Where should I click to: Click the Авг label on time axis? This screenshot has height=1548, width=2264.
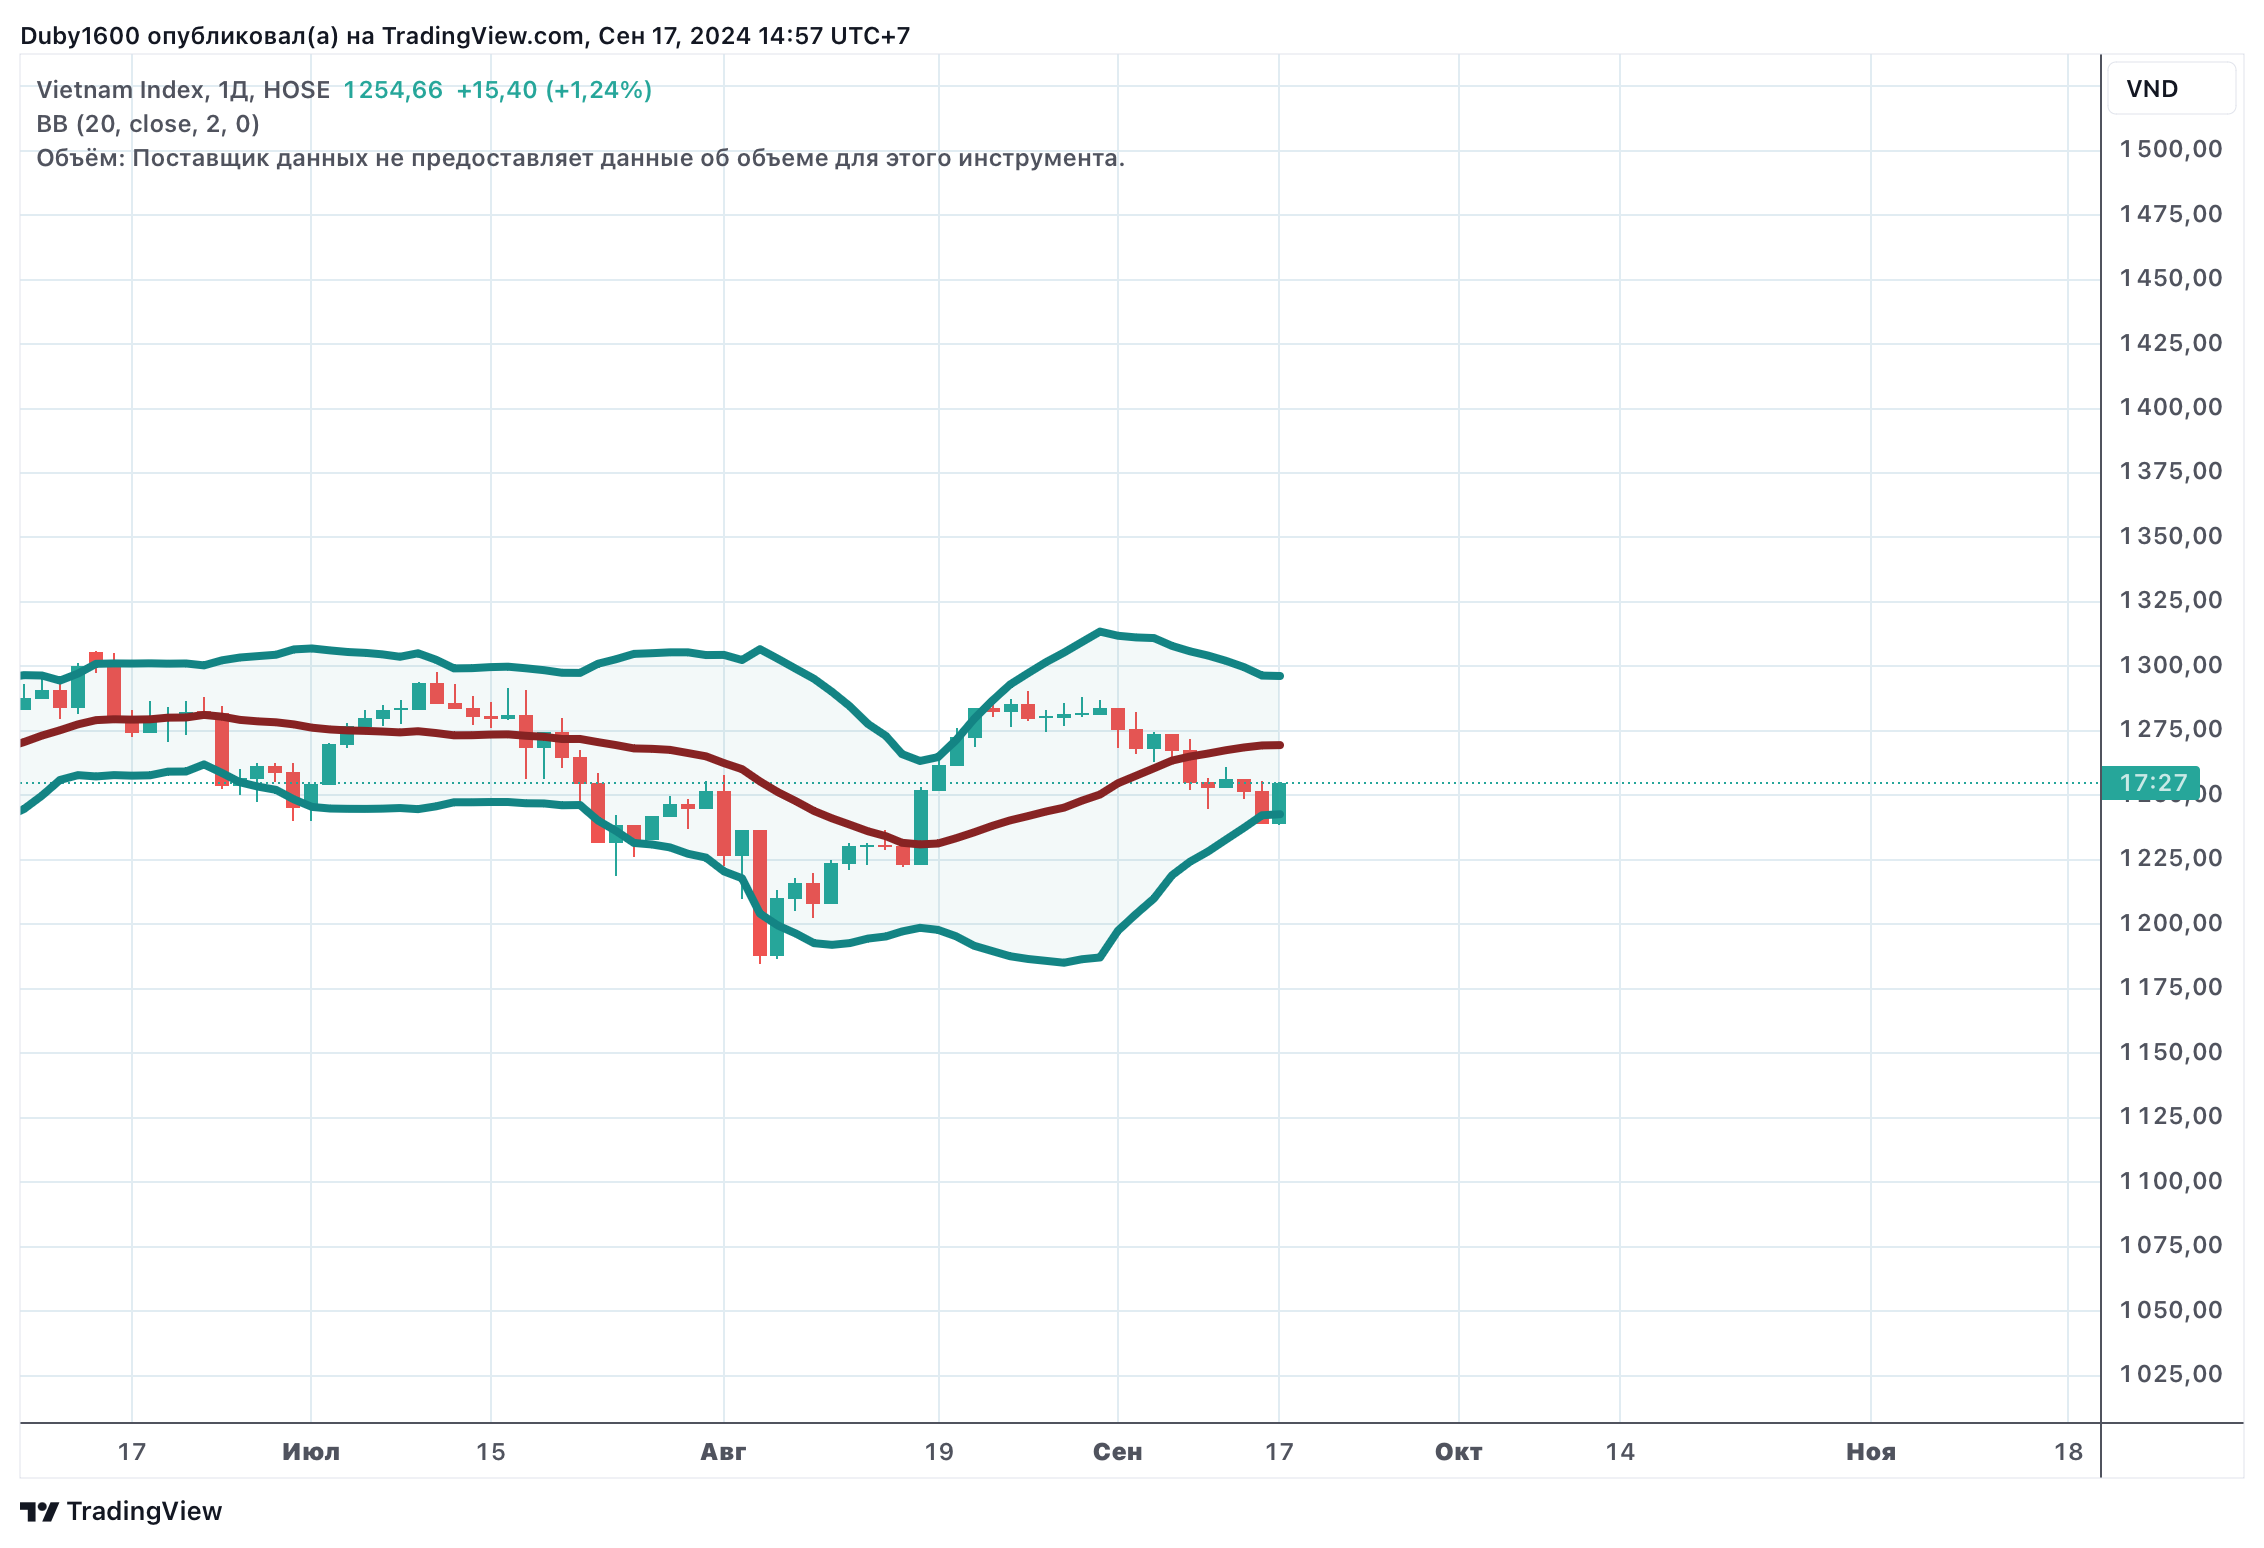pyautogui.click(x=723, y=1452)
